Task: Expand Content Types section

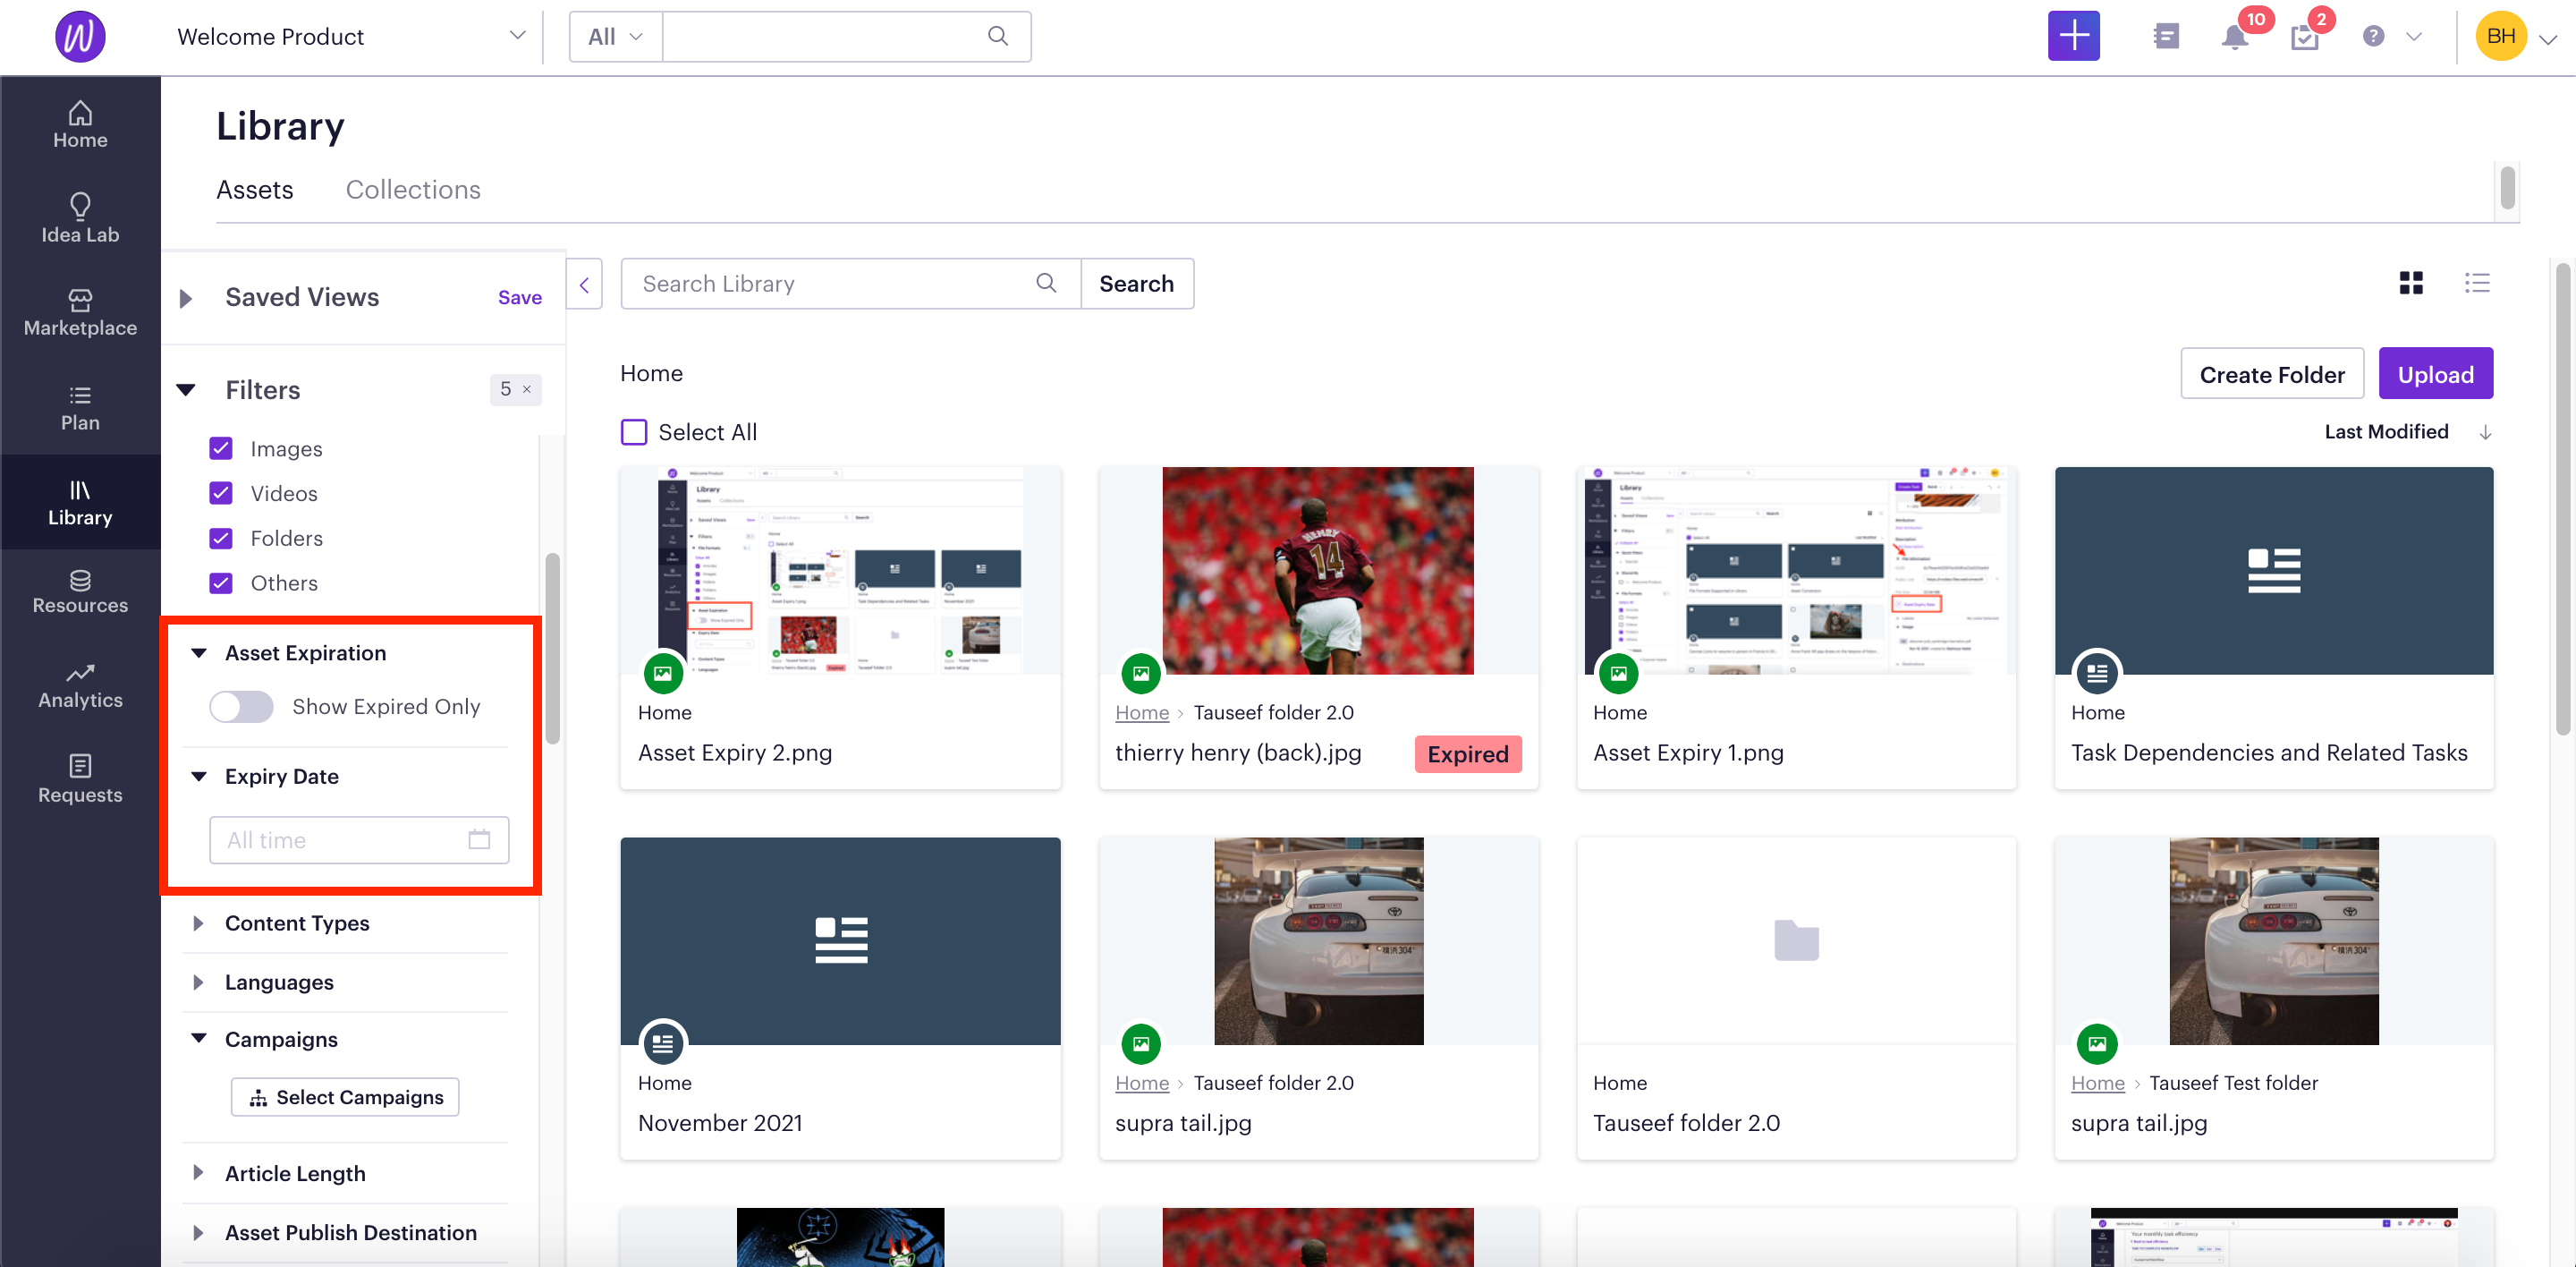Action: point(198,922)
